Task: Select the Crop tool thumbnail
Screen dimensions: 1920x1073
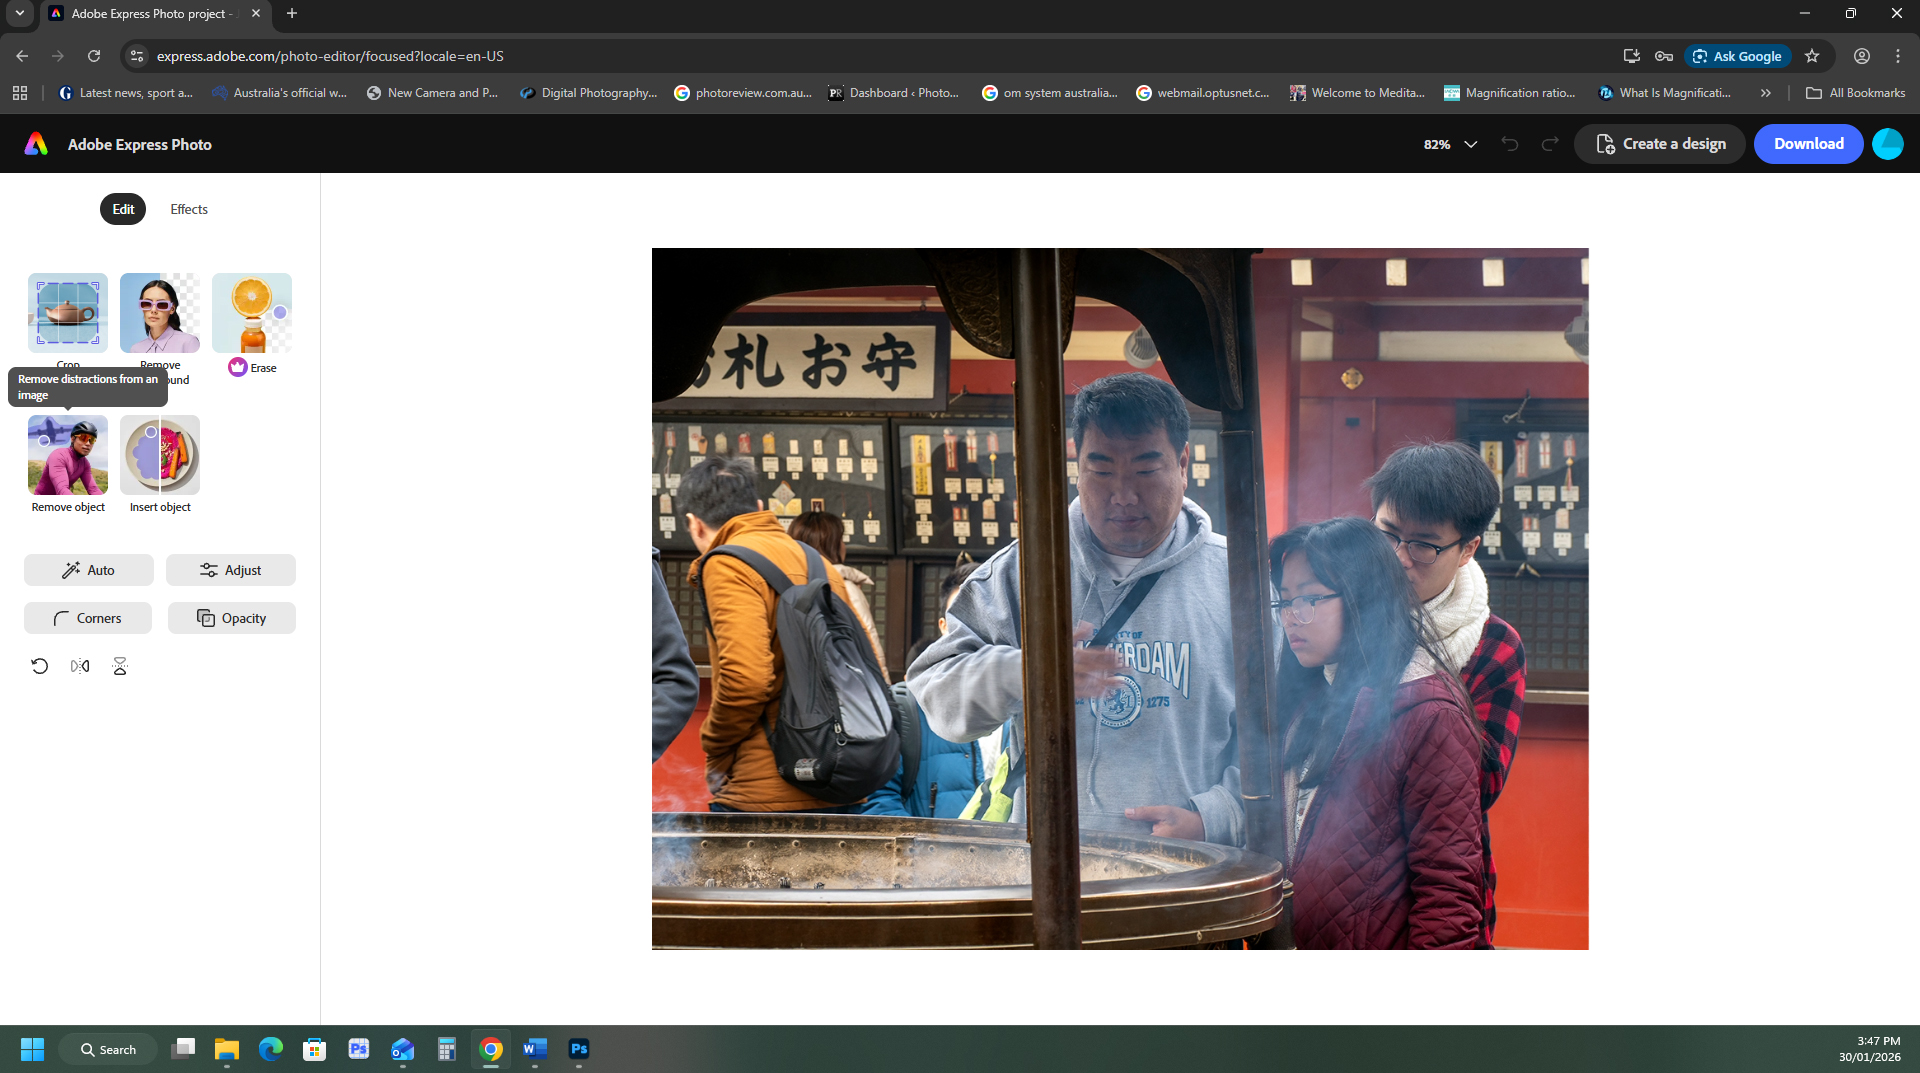Action: click(68, 312)
